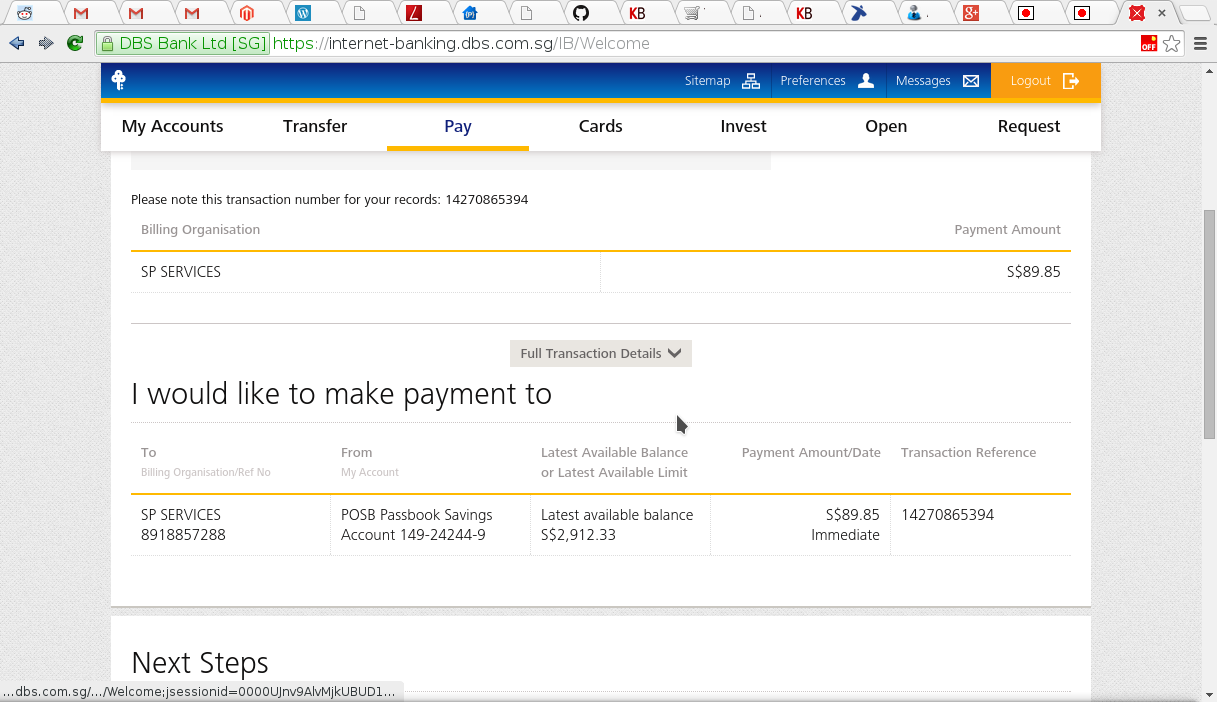Screen dimensions: 1217x702
Task: Switch to the Magento browser tab
Action: [x=247, y=13]
